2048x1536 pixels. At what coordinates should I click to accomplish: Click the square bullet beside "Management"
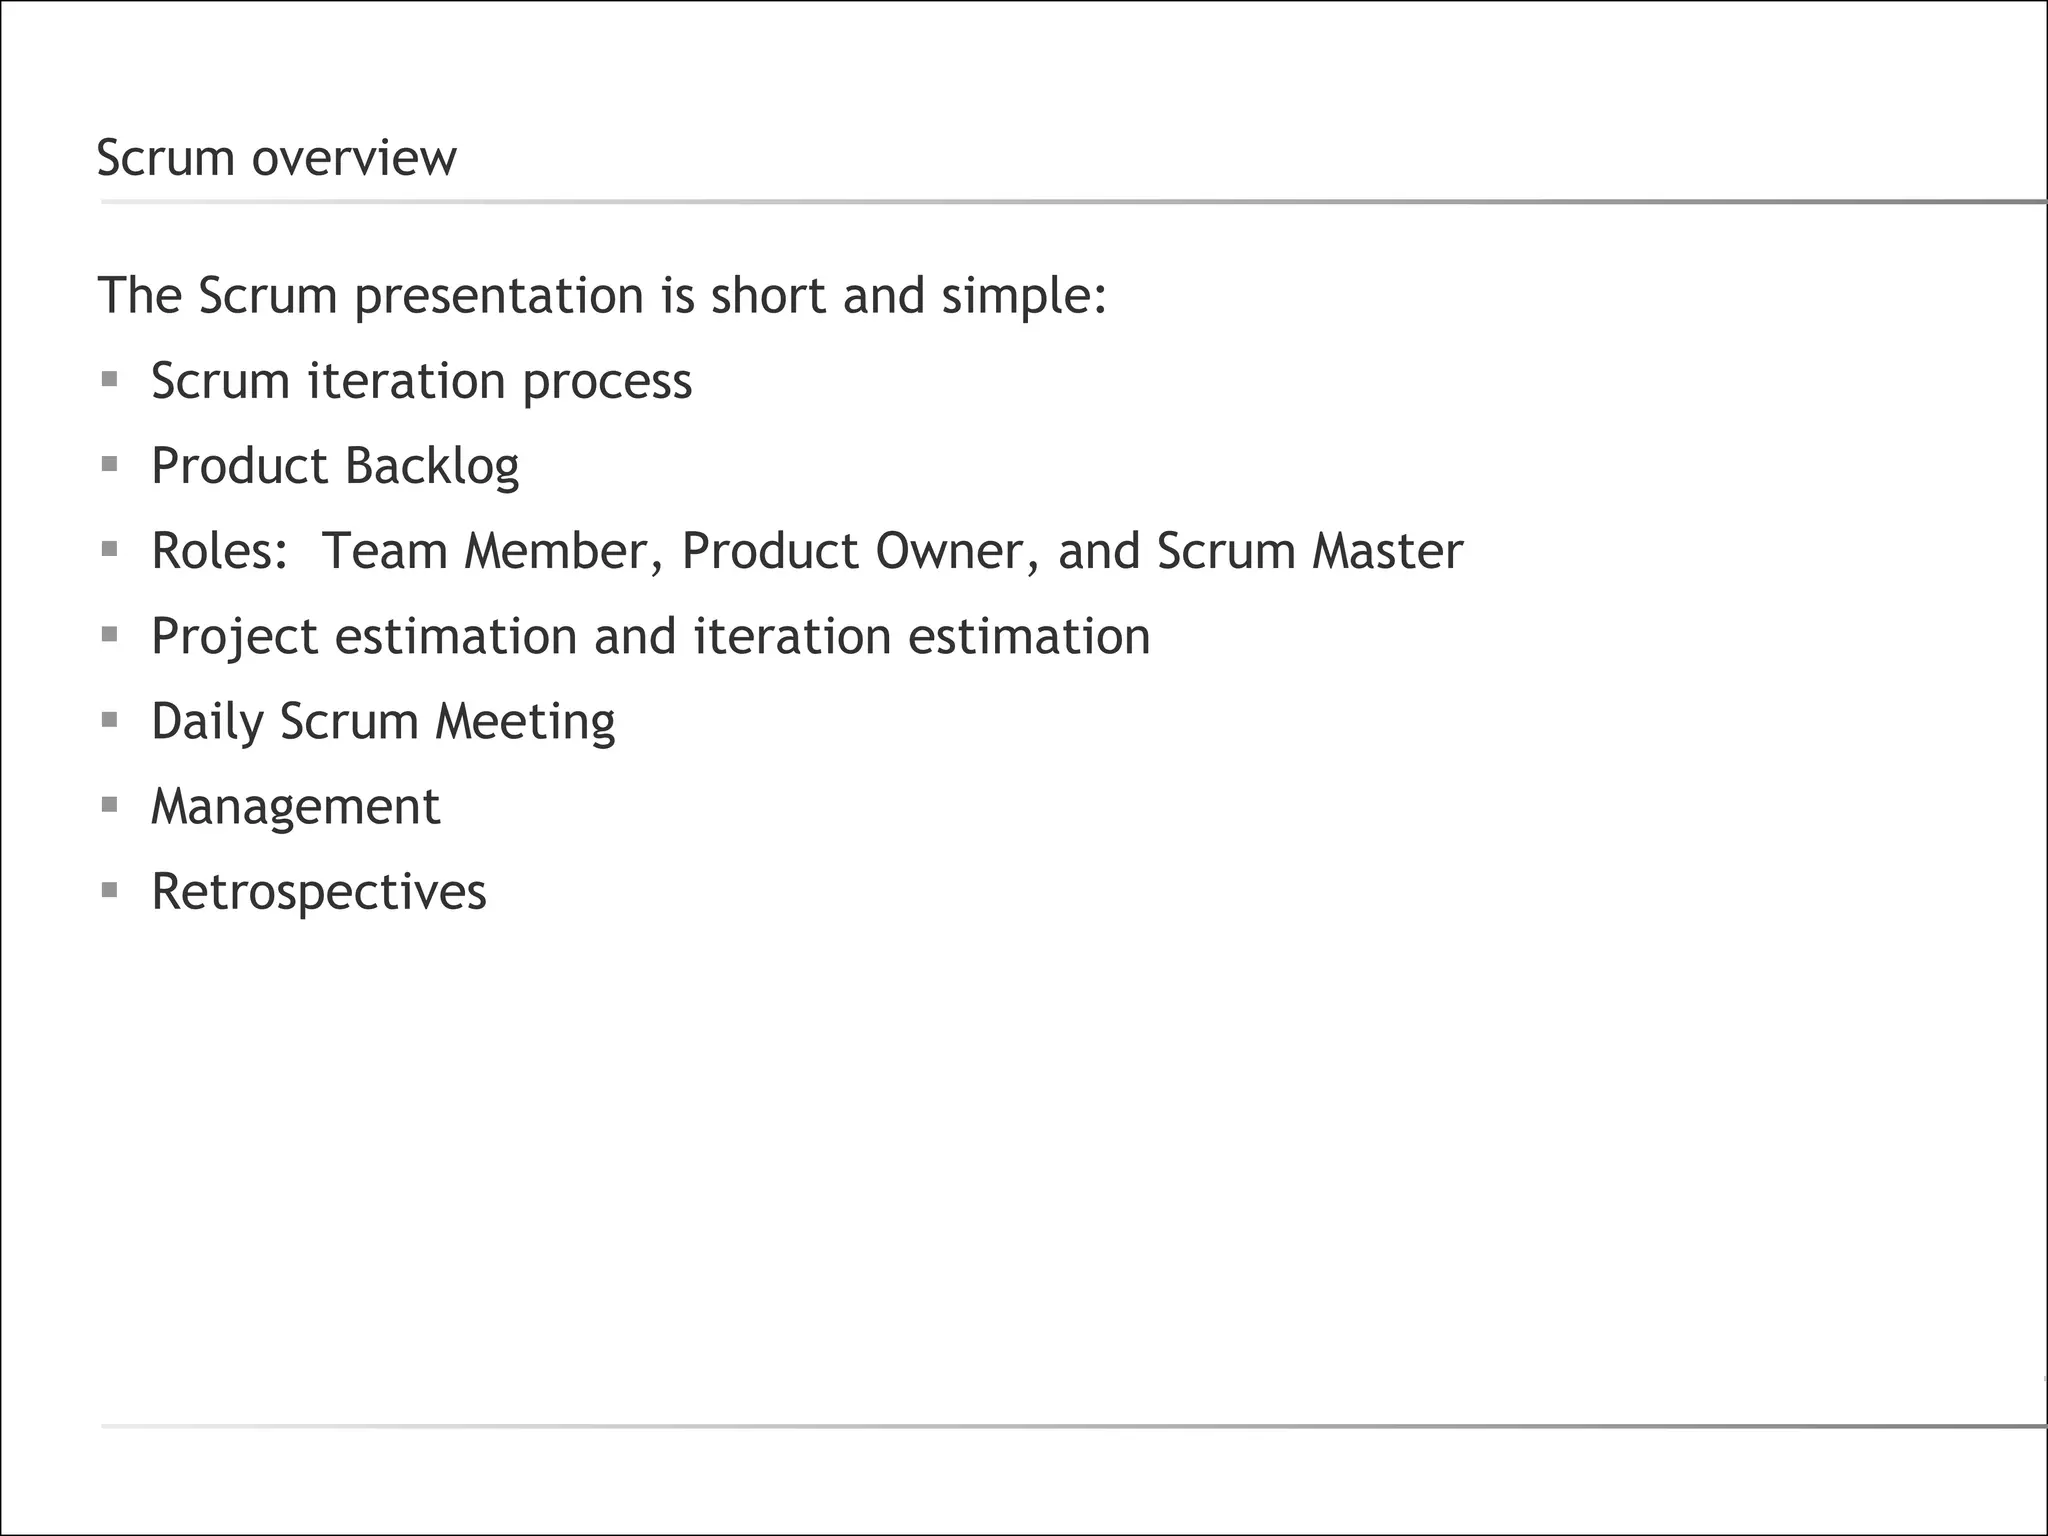pos(110,804)
